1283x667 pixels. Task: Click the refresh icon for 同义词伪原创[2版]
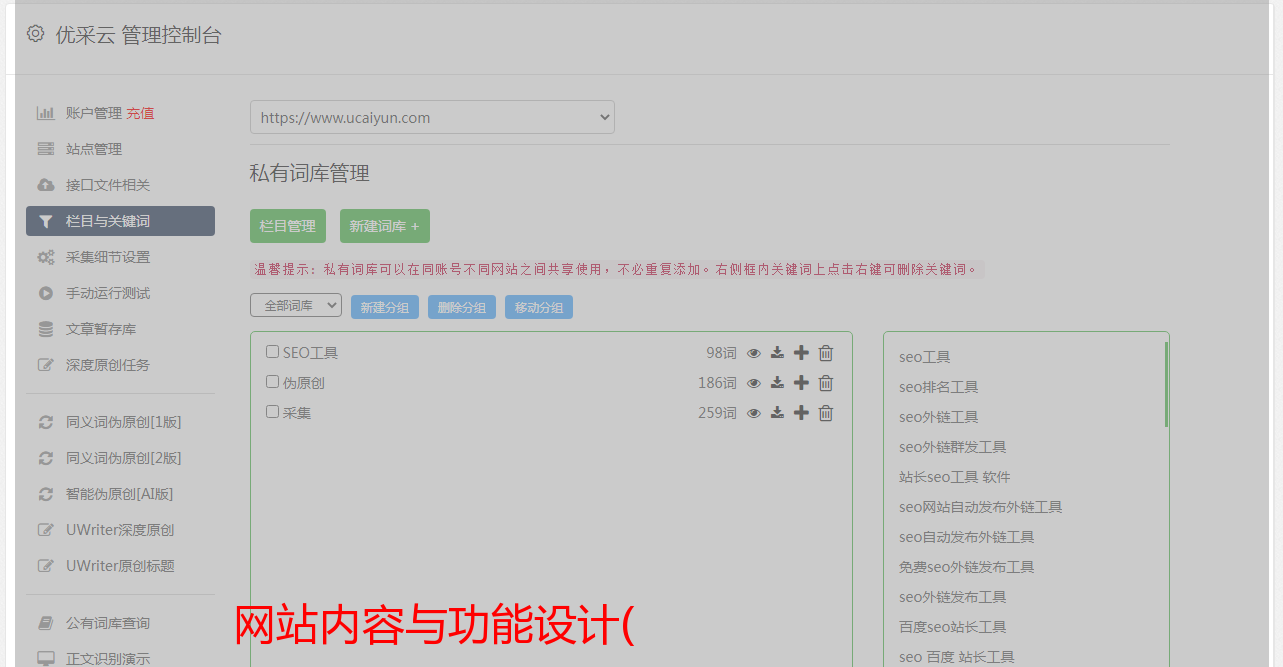pyautogui.click(x=45, y=458)
